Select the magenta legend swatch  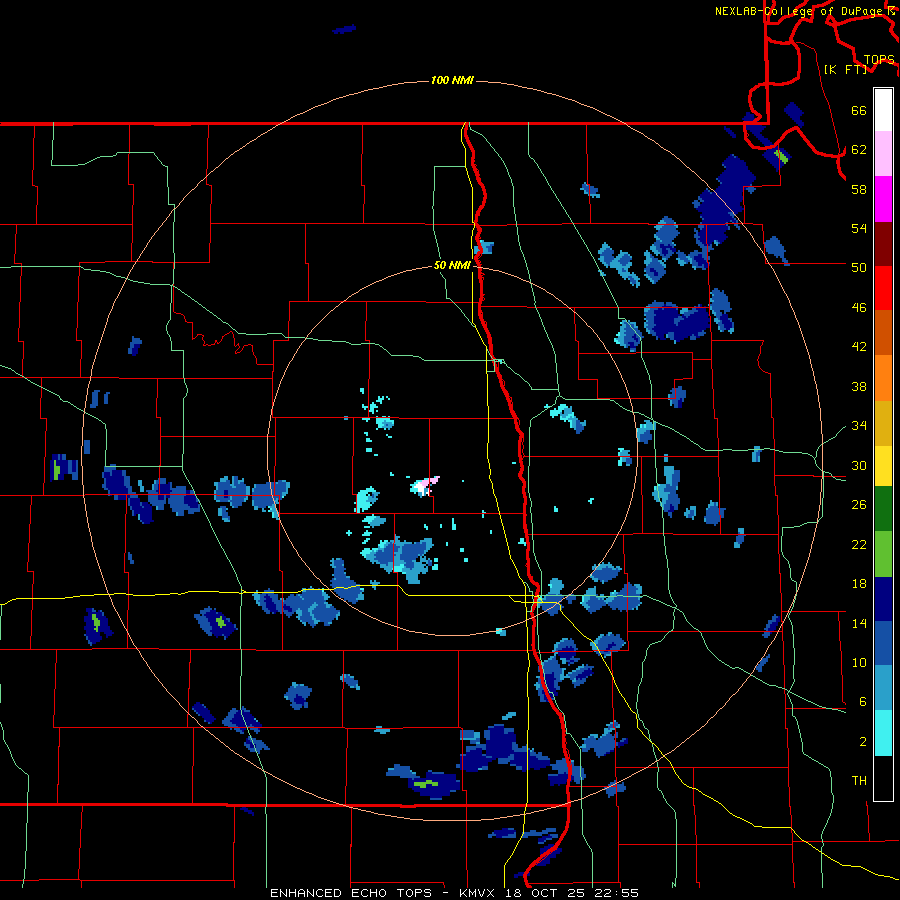pos(883,199)
